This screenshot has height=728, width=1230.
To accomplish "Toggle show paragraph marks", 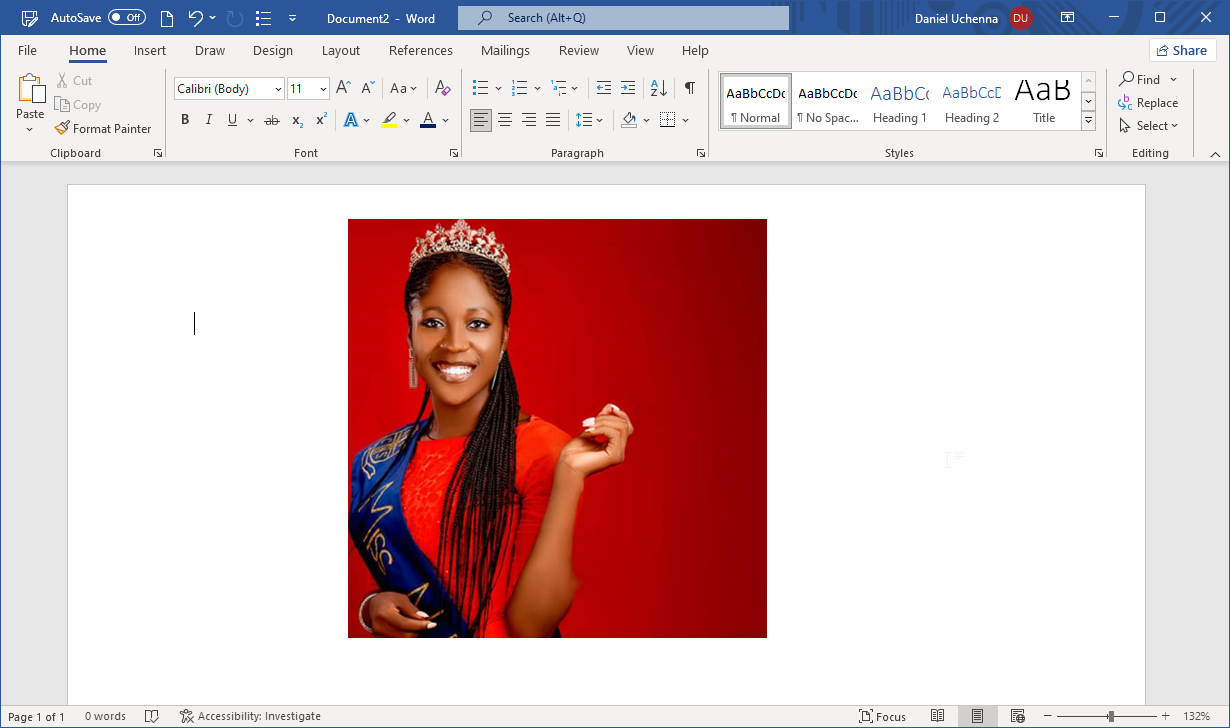I will (689, 88).
